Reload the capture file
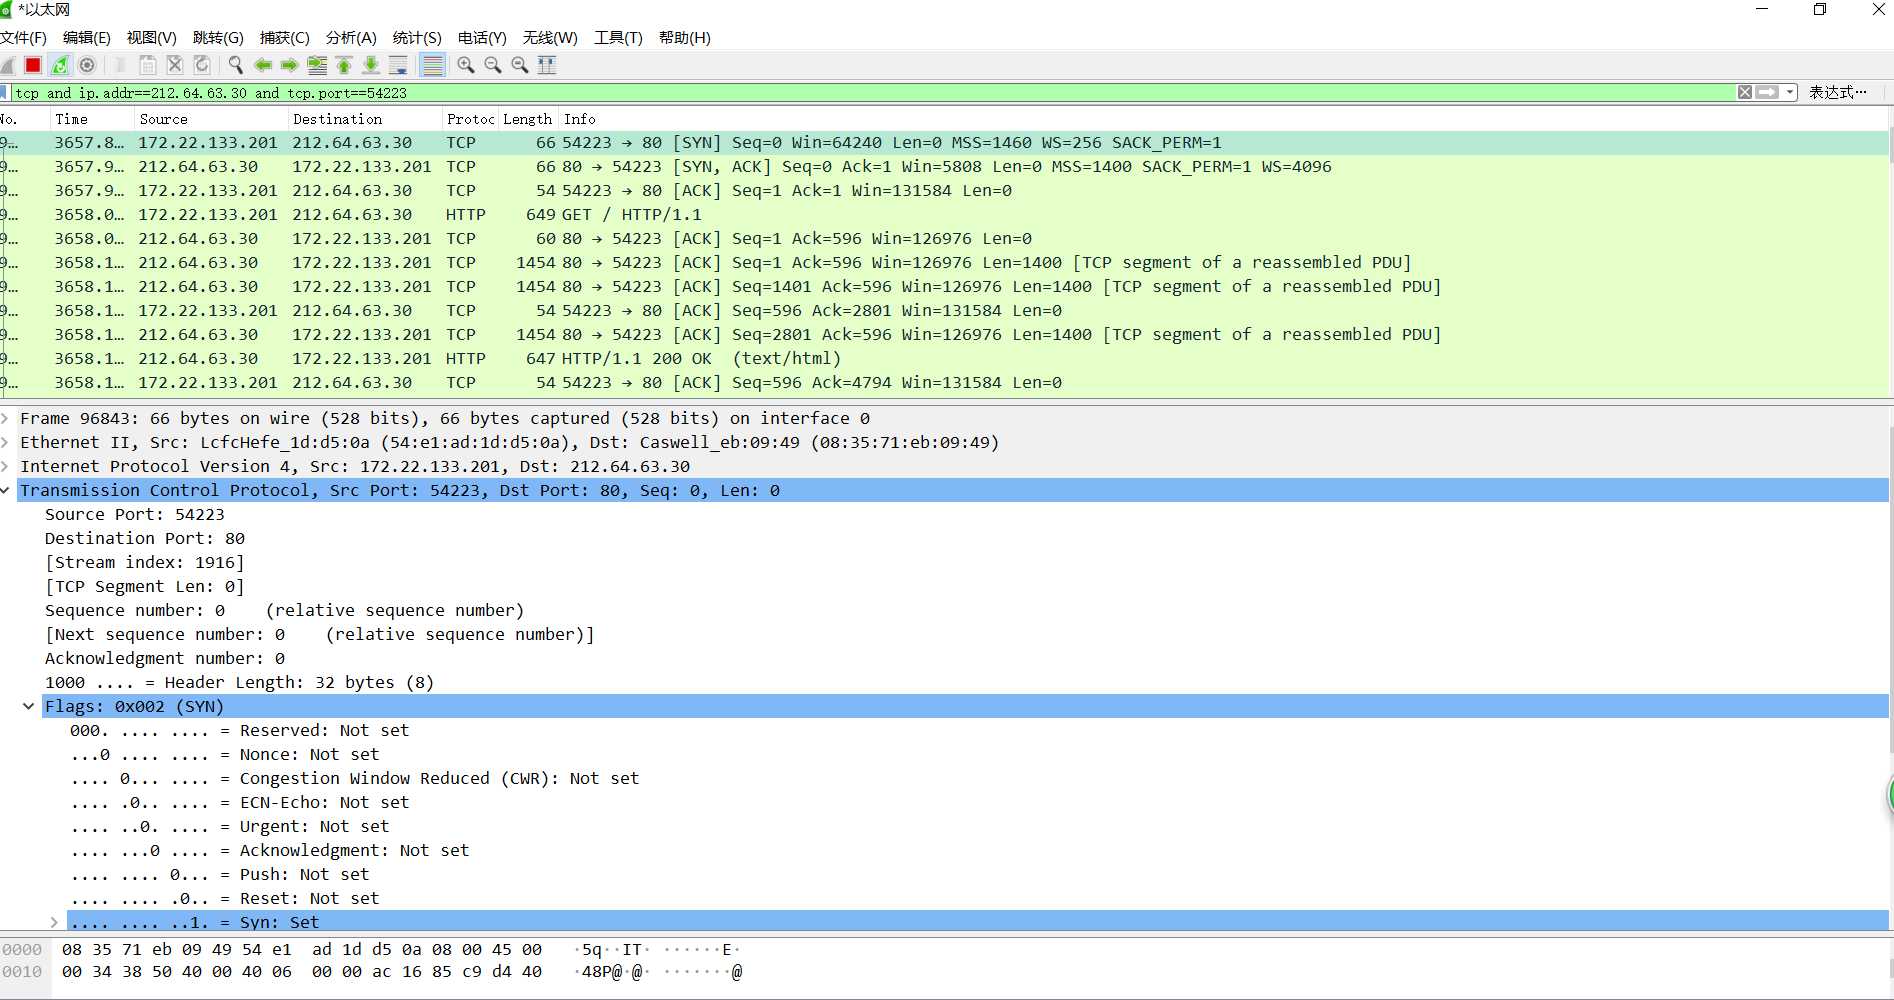 [202, 65]
